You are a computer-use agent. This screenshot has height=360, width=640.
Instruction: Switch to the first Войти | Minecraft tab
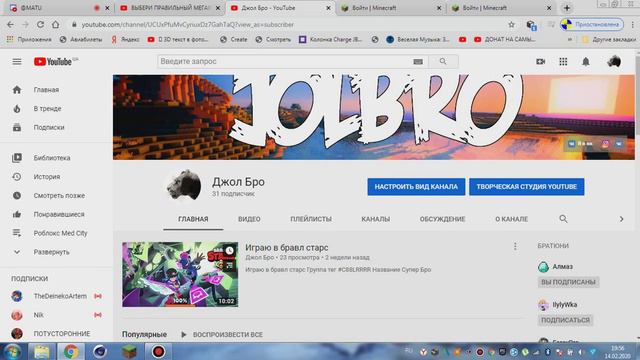click(390, 8)
